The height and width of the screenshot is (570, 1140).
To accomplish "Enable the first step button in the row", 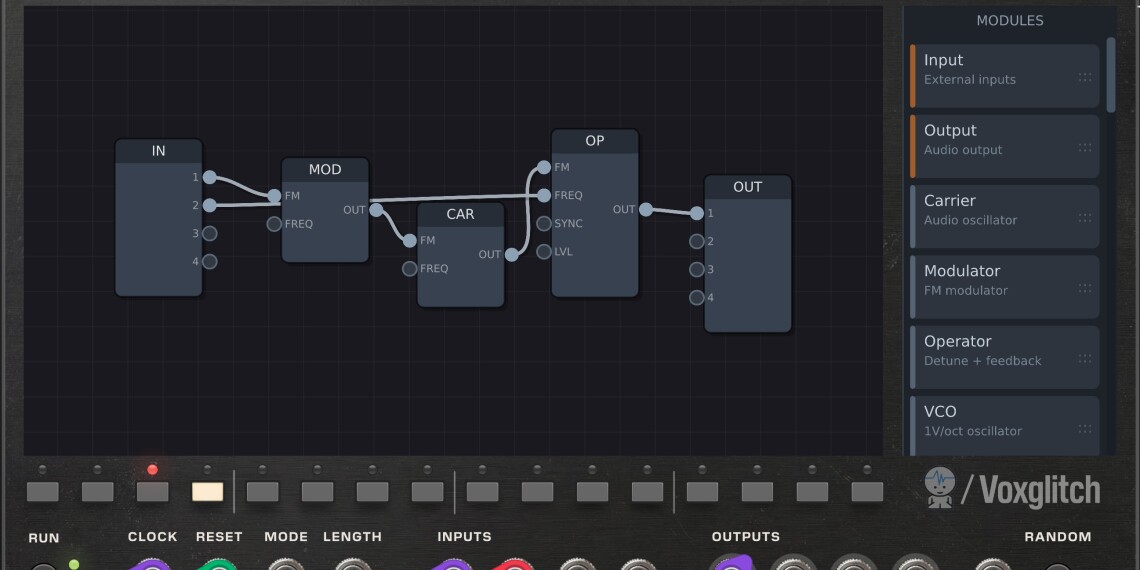I will click(x=42, y=492).
